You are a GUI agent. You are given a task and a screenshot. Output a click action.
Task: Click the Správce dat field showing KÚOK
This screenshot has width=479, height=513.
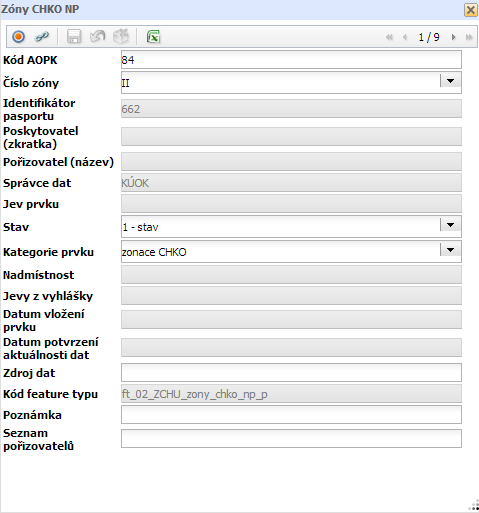[x=291, y=183]
